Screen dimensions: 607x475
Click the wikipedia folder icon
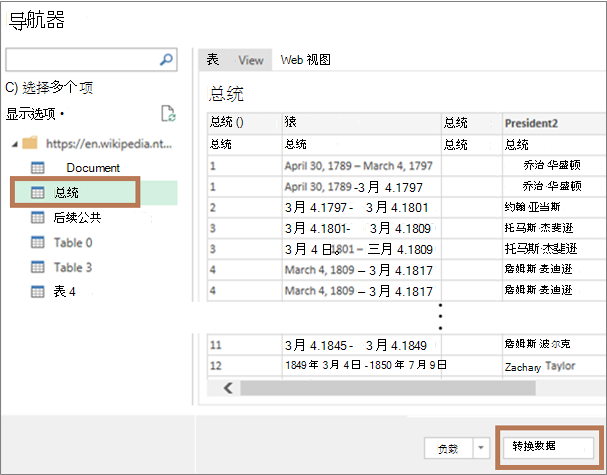(30, 143)
